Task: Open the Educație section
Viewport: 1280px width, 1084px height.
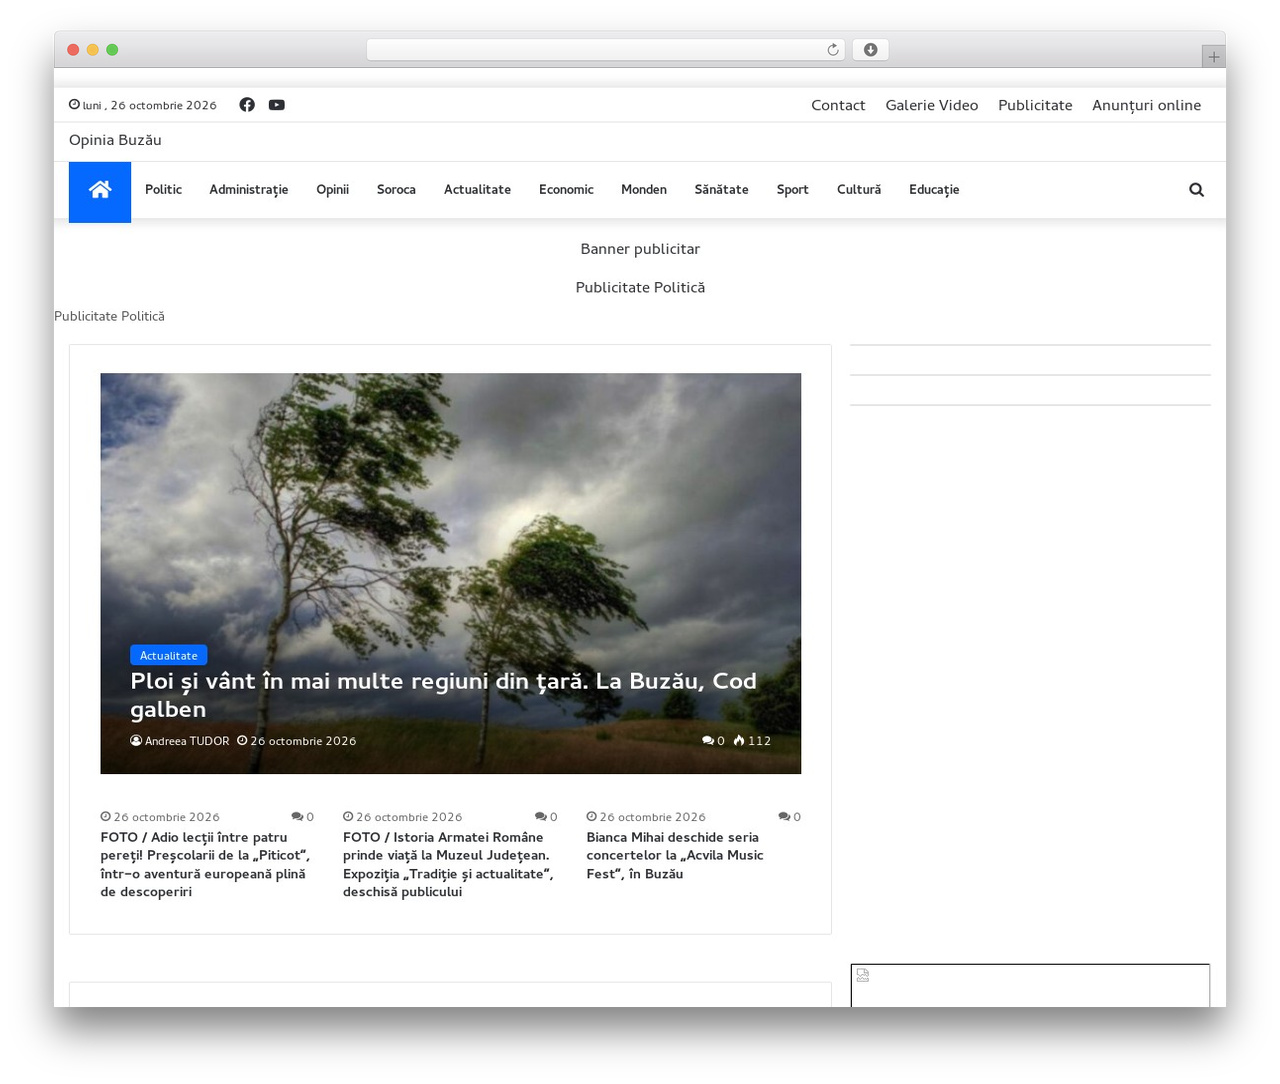Action: 934,190
